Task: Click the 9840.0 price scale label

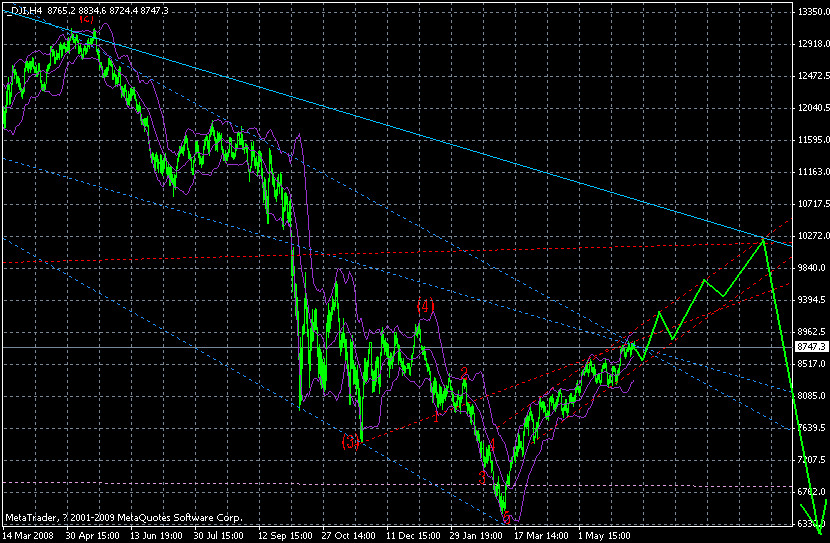Action: [x=811, y=268]
